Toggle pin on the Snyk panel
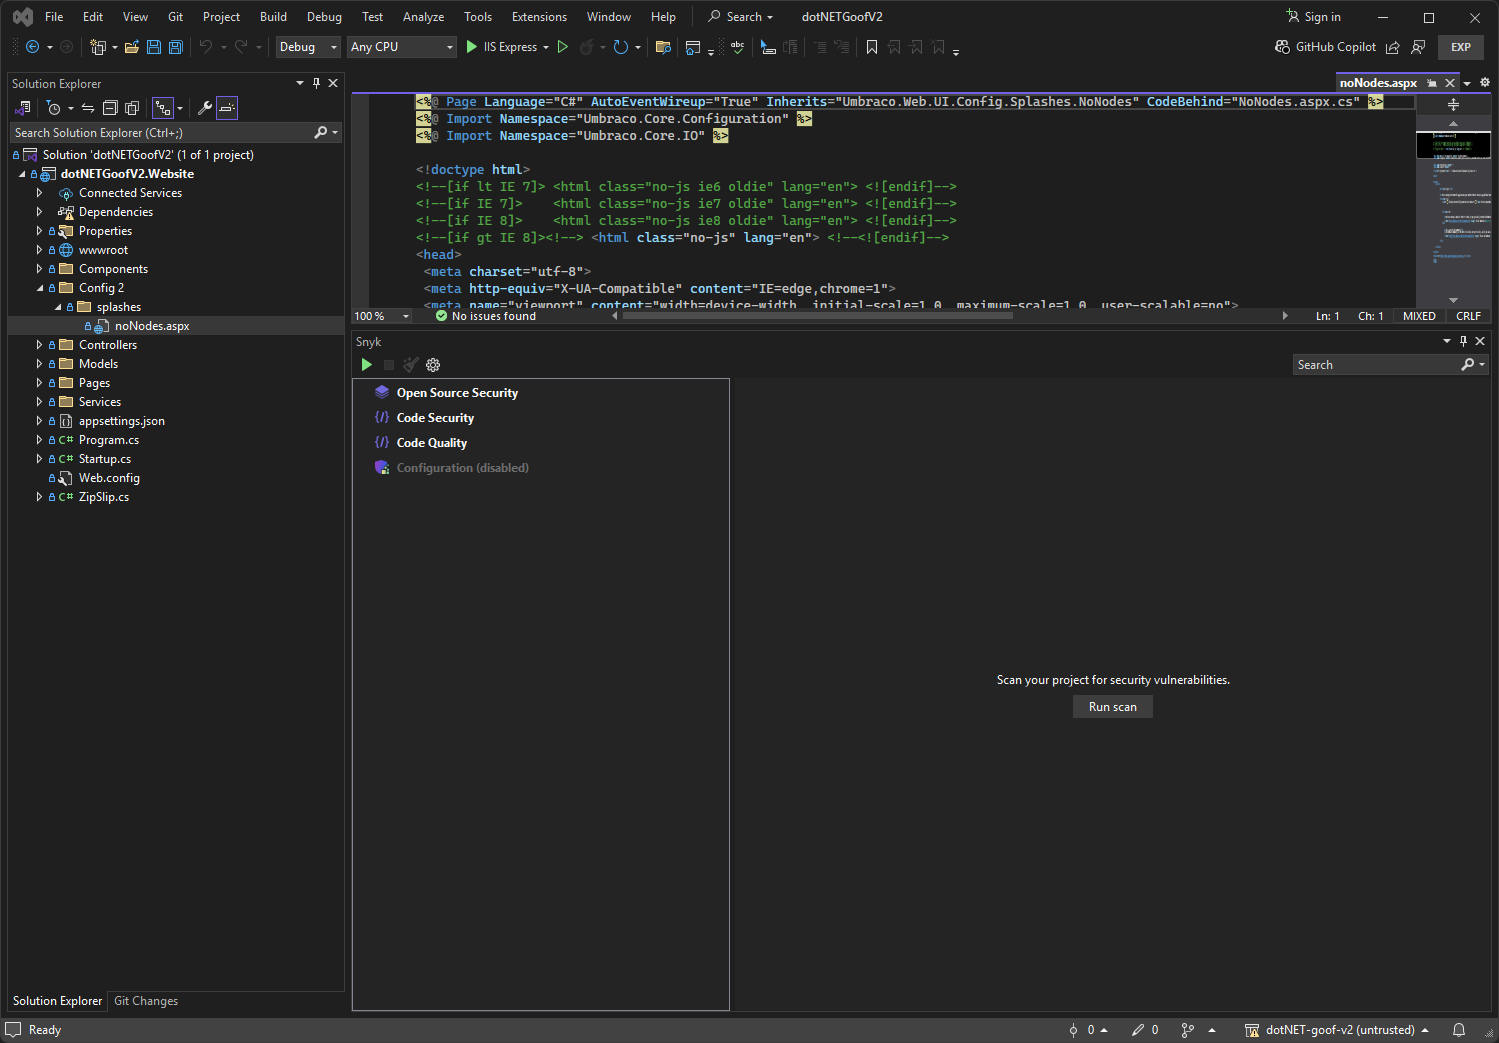 pos(1463,342)
